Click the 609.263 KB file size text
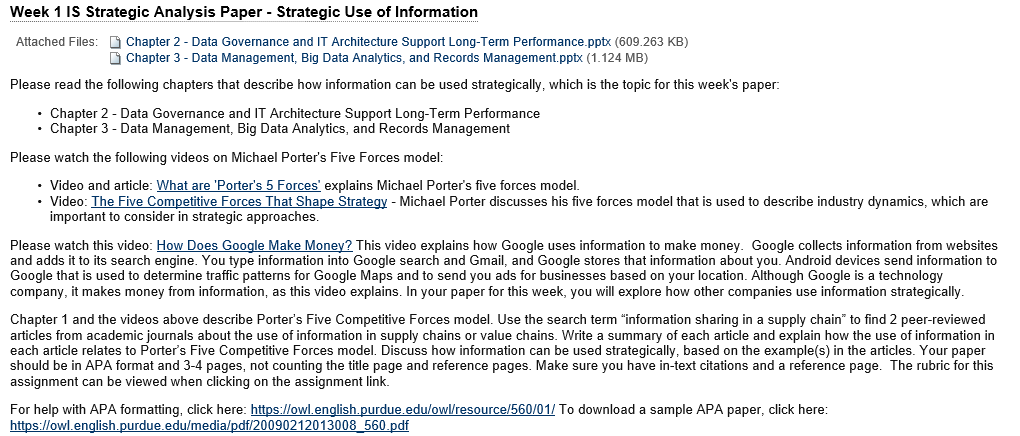The height and width of the screenshot is (436, 1020). [x=651, y=42]
